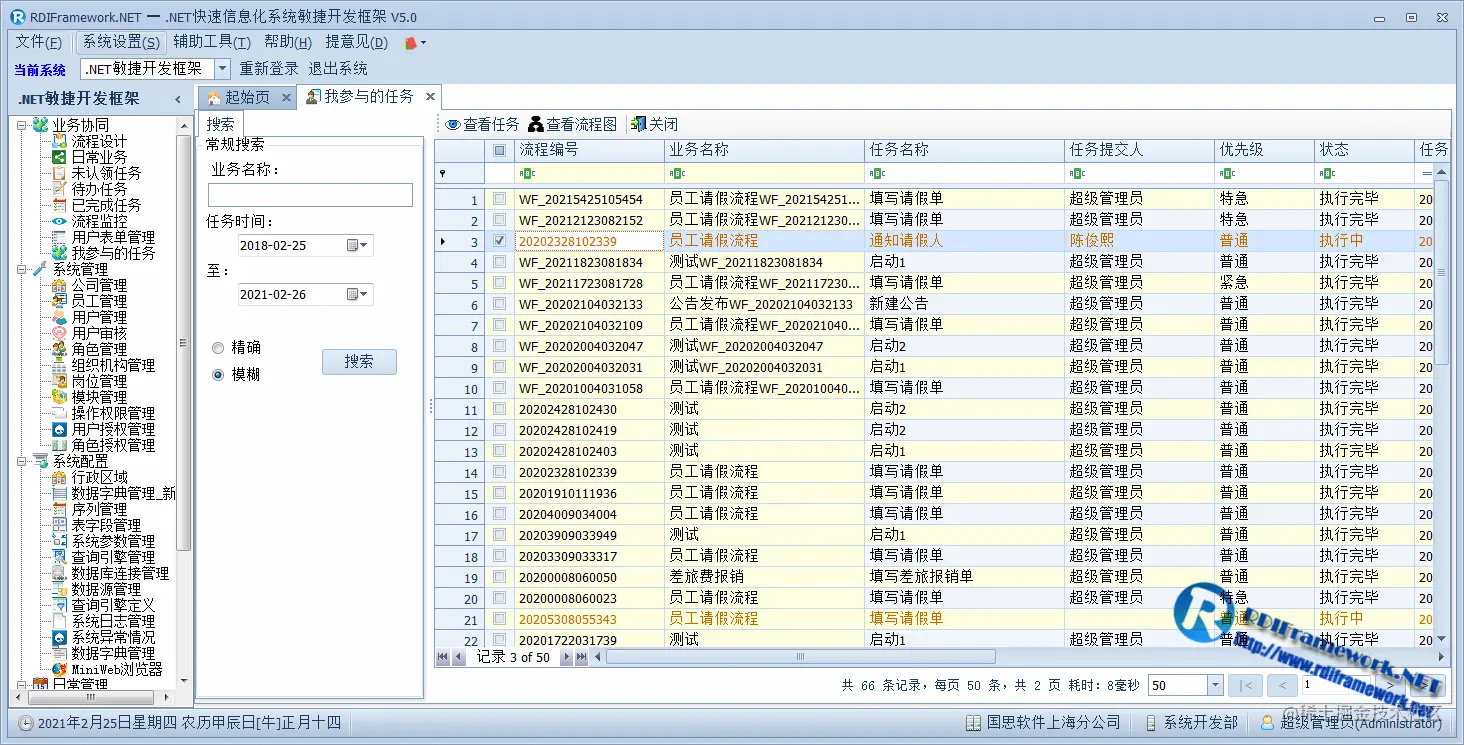
Task: Collapse the 系统管理 tree node
Action: click(x=21, y=269)
